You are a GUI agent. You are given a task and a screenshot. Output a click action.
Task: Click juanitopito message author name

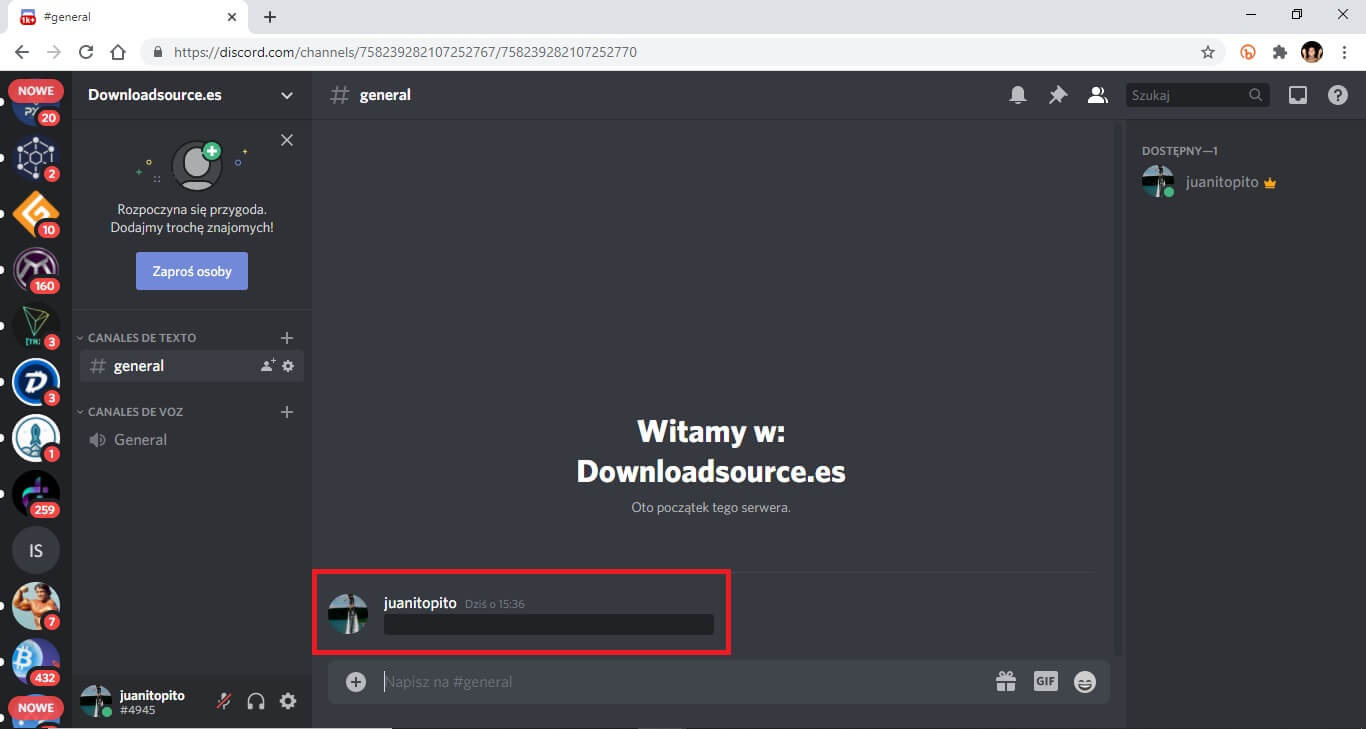point(420,603)
